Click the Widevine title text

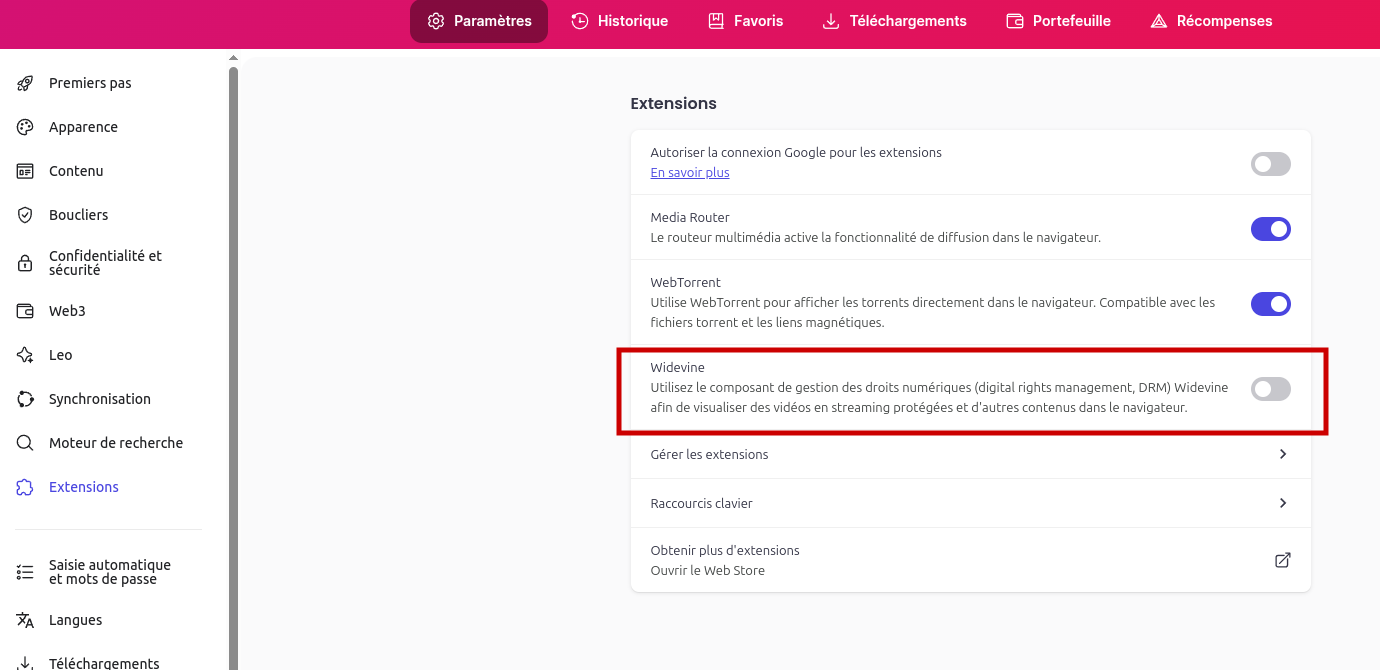(x=677, y=368)
